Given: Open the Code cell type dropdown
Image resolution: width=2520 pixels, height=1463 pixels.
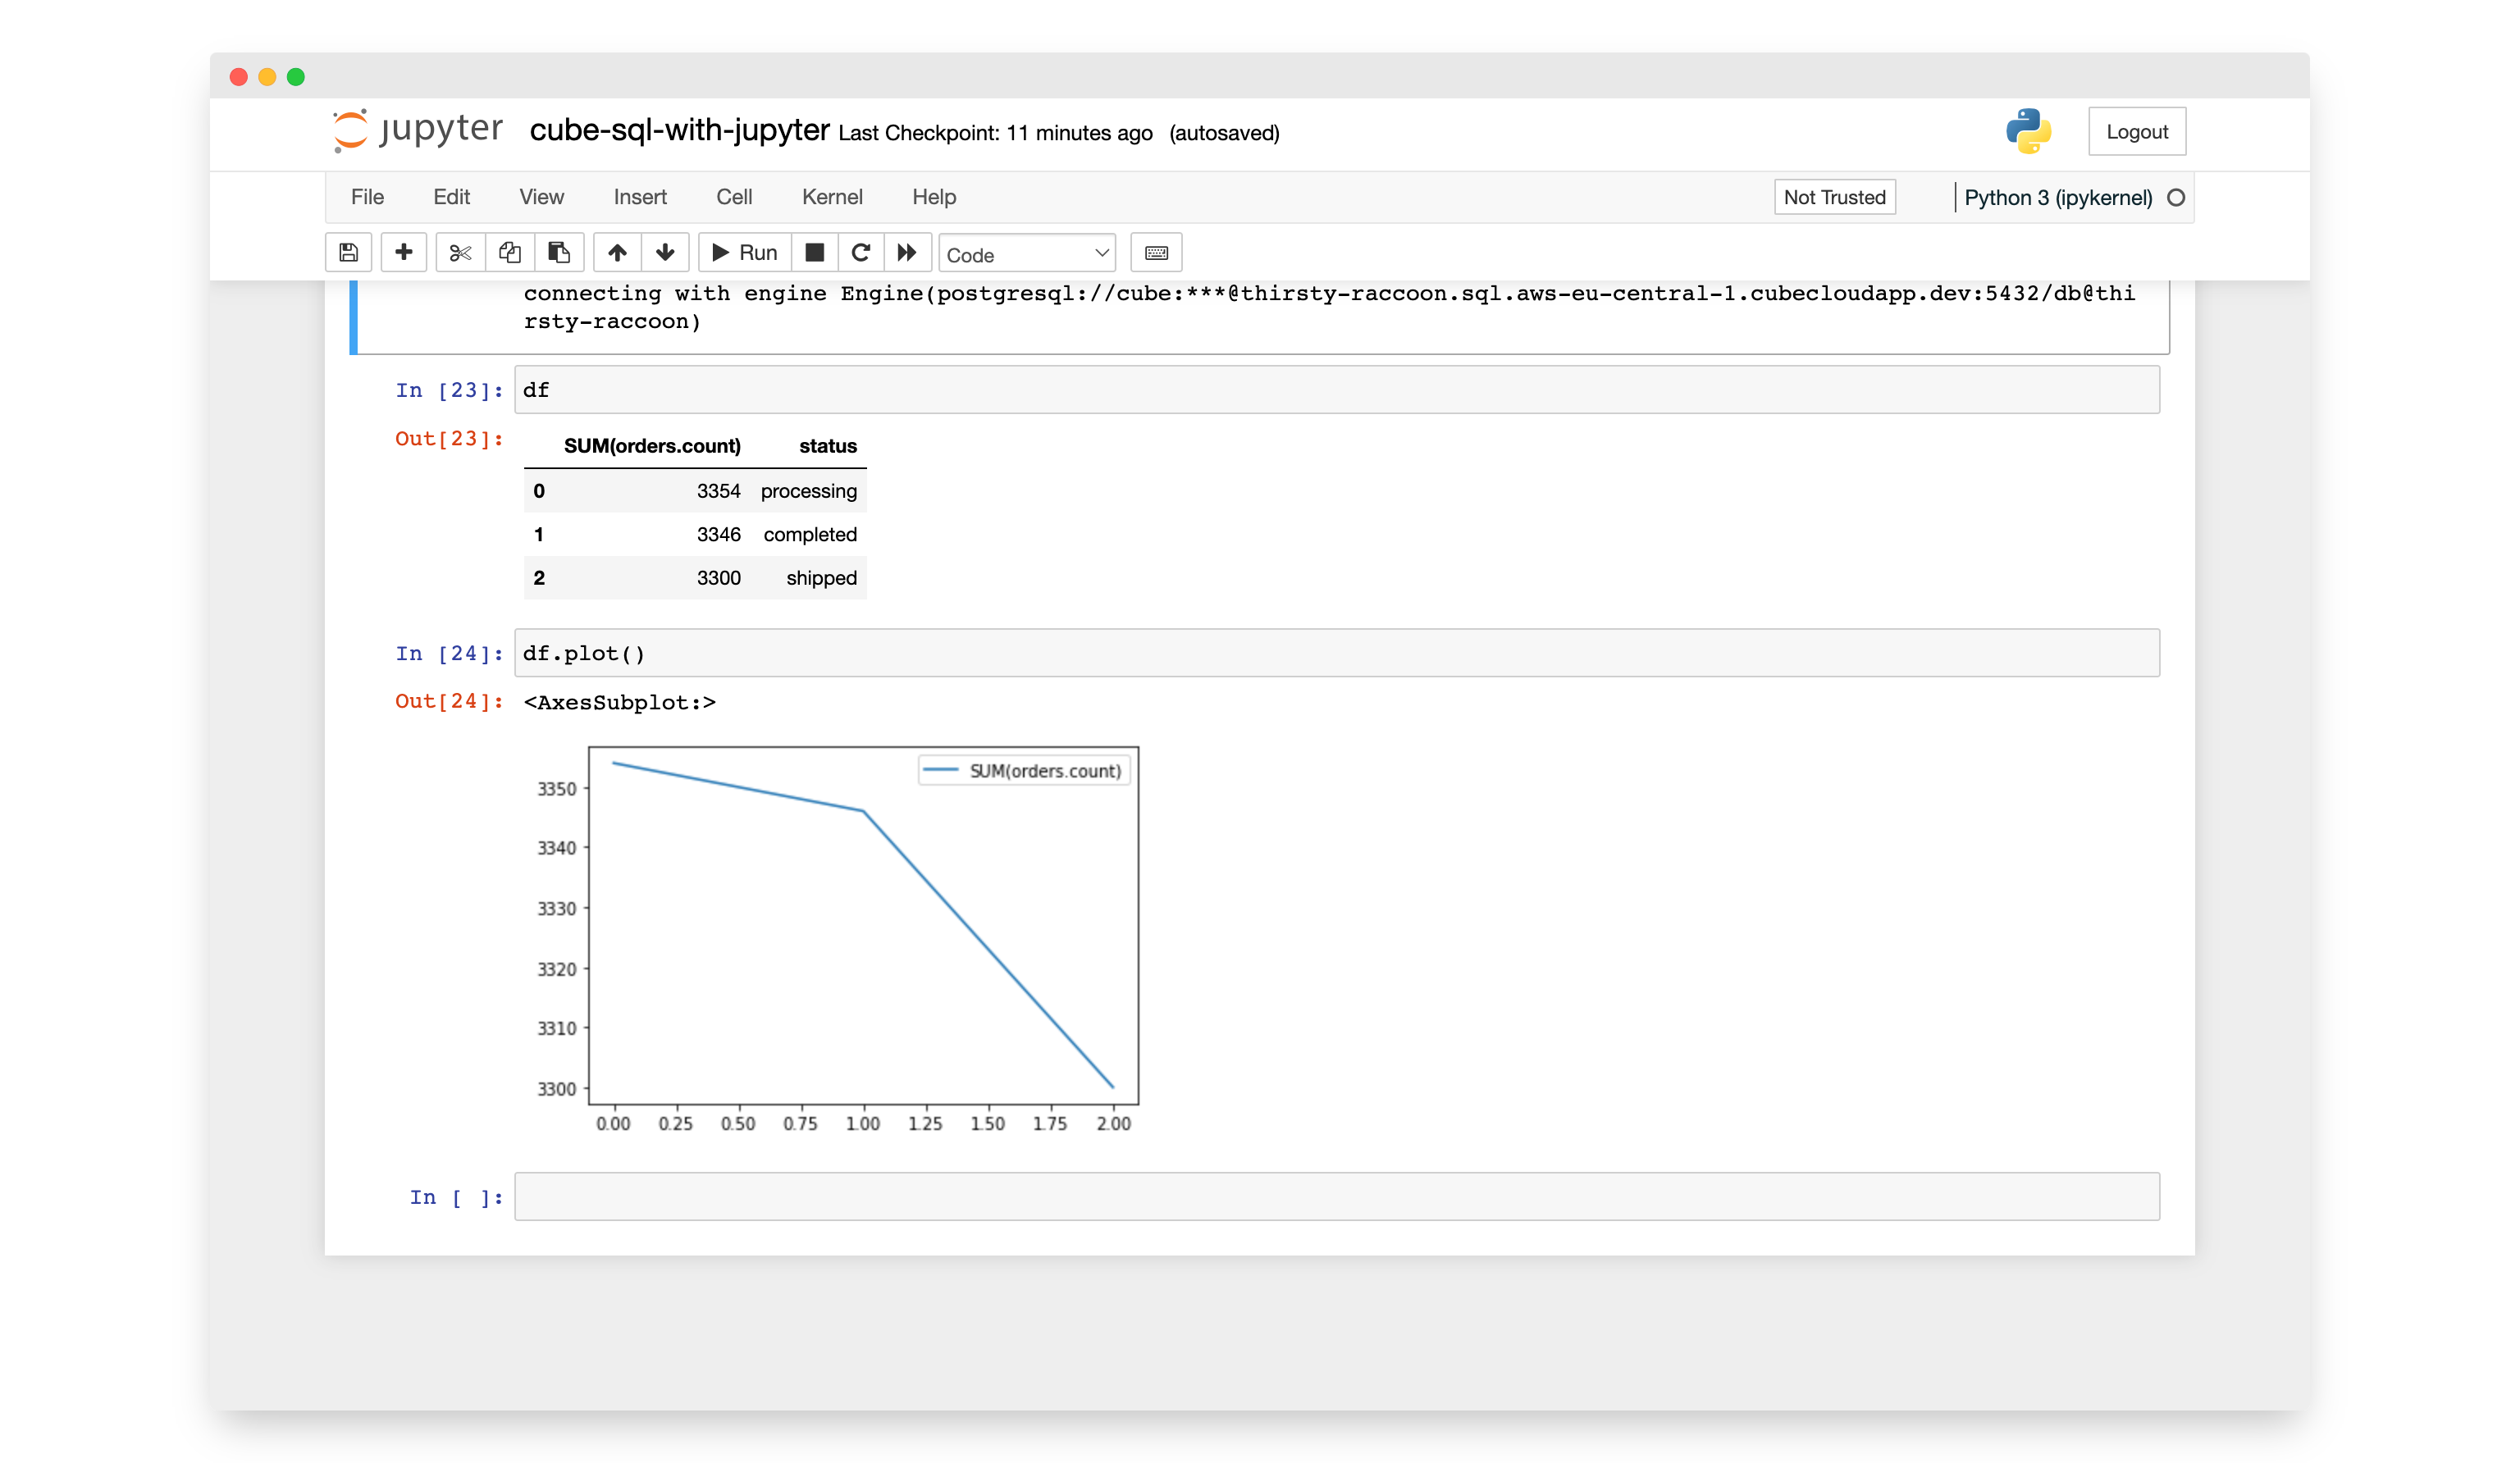Looking at the screenshot, I should click(1027, 254).
